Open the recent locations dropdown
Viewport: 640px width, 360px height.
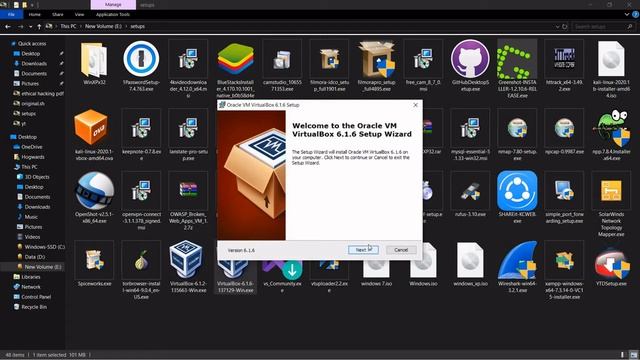[x=31, y=27]
